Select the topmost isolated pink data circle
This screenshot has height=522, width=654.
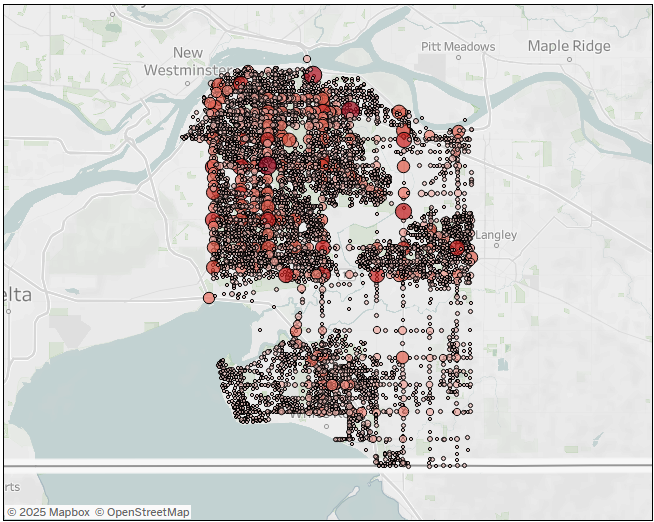[308, 60]
